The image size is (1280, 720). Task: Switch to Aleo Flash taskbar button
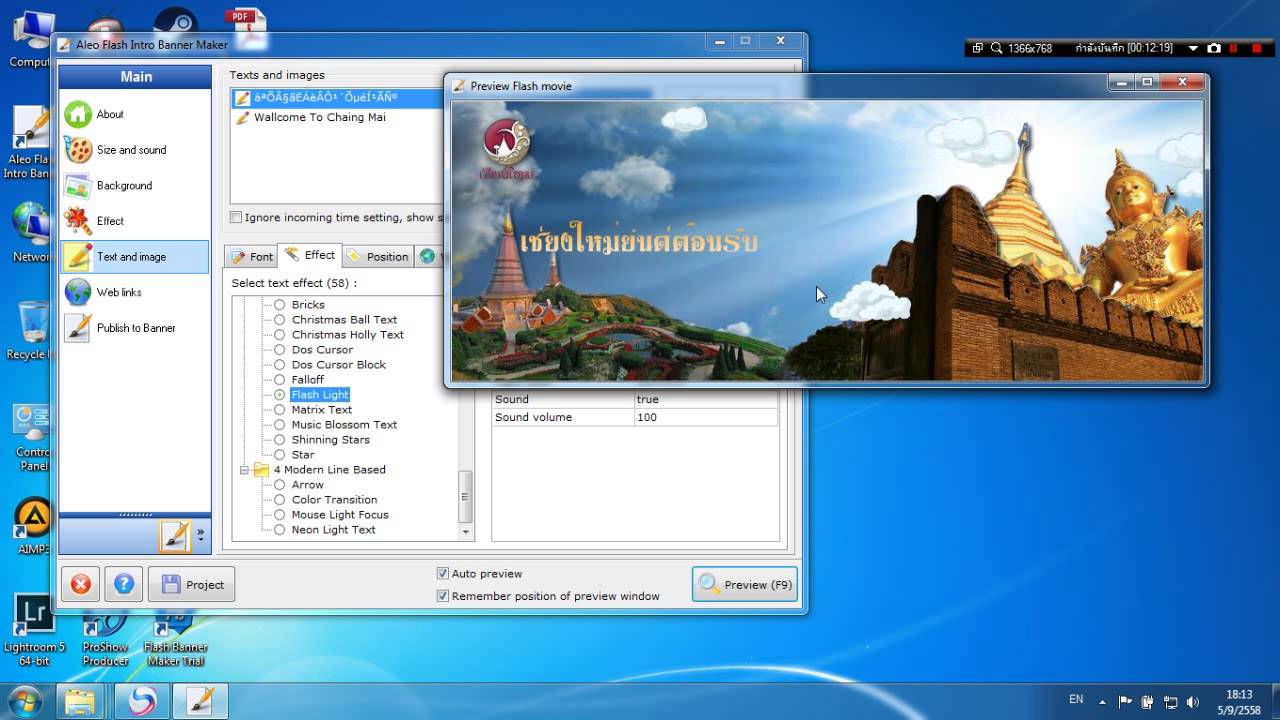(200, 701)
